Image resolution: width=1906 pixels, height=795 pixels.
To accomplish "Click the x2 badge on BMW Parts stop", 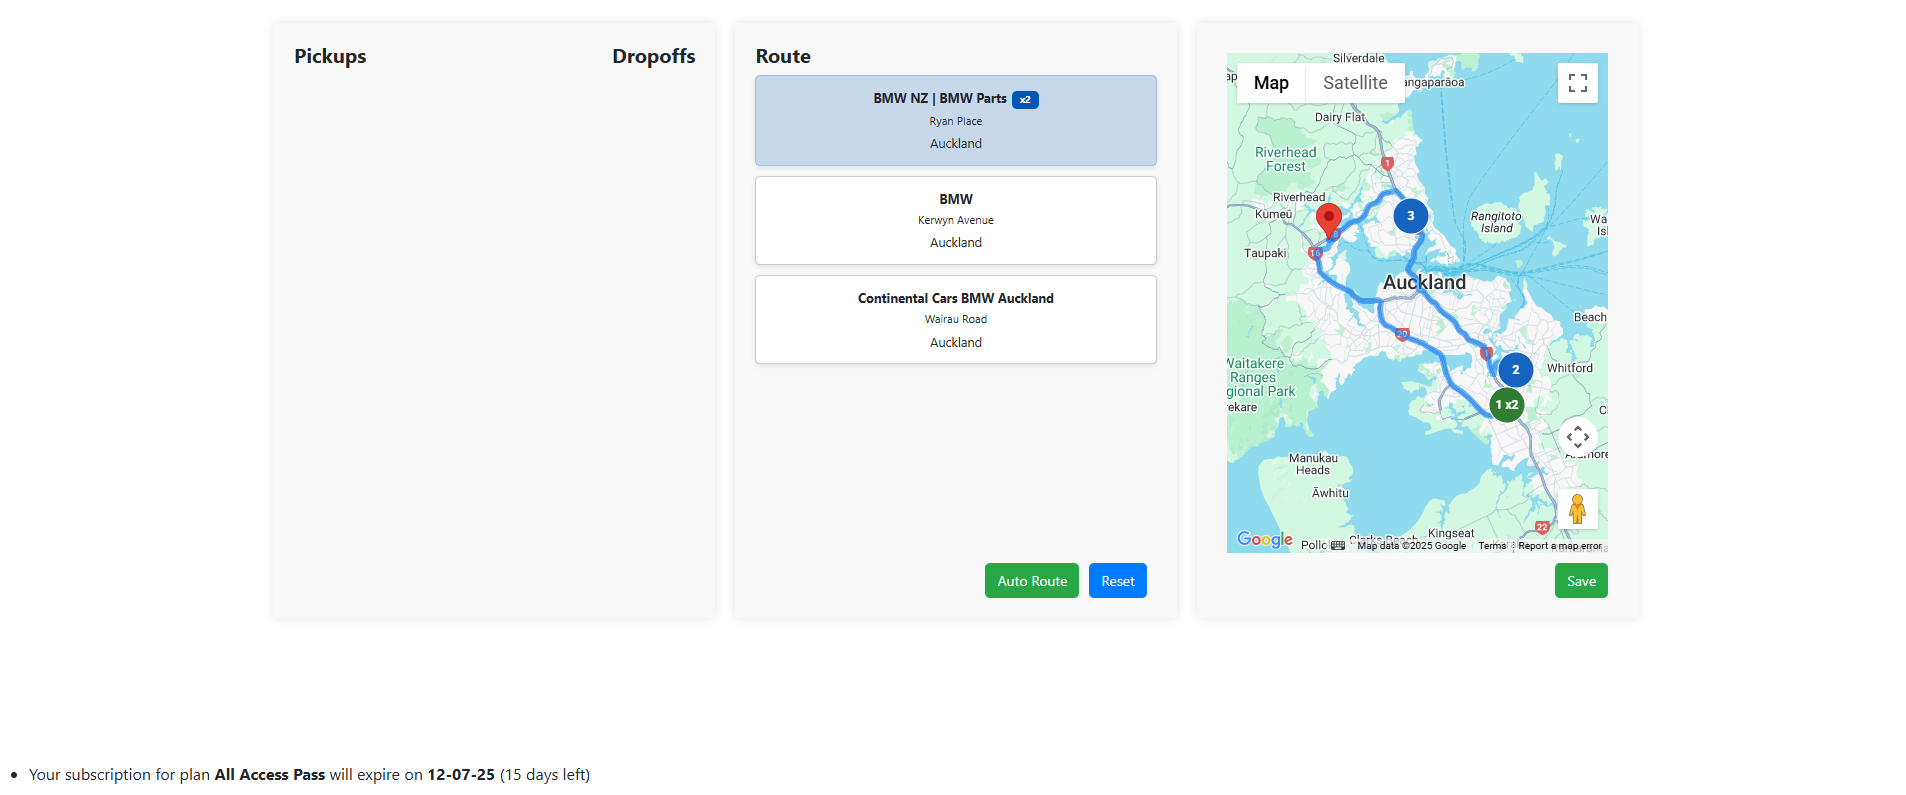I will (1025, 99).
